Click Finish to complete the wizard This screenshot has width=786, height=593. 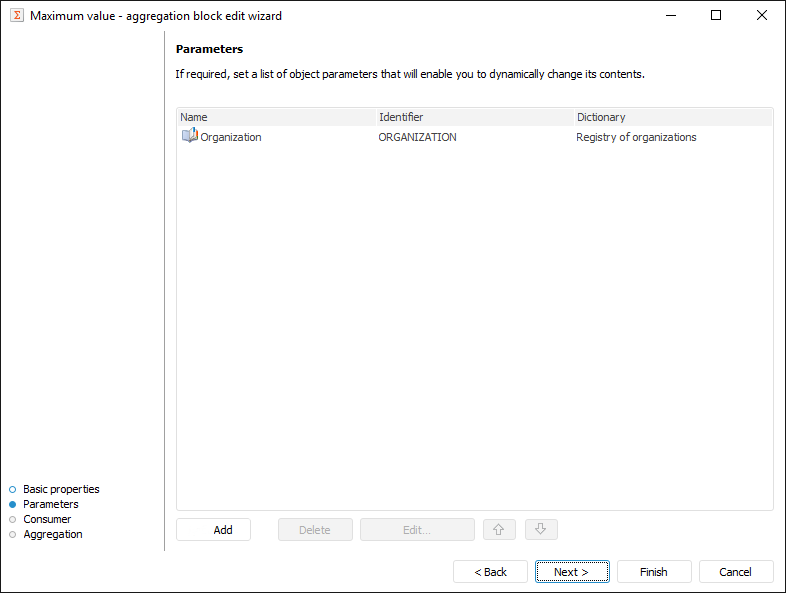[654, 572]
